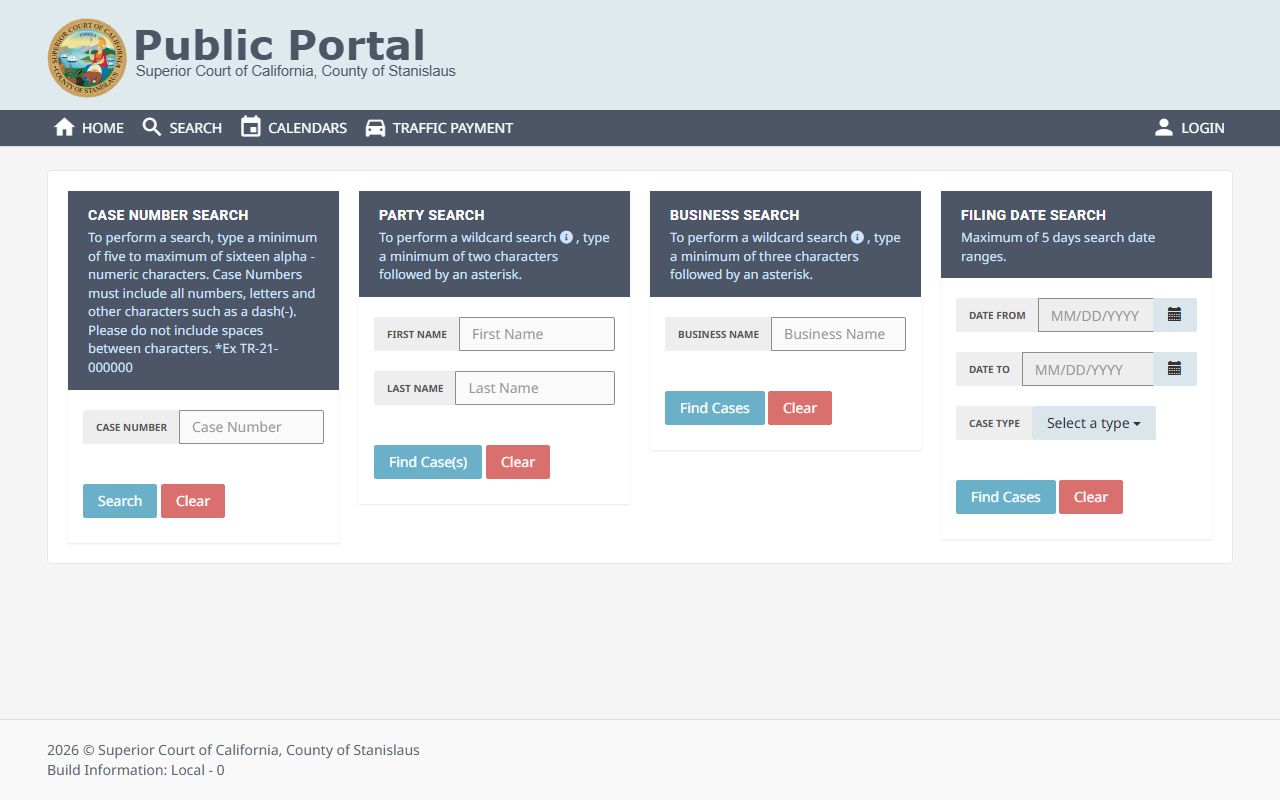Click Find Cases in Business Search
1280x800 pixels.
coord(715,408)
